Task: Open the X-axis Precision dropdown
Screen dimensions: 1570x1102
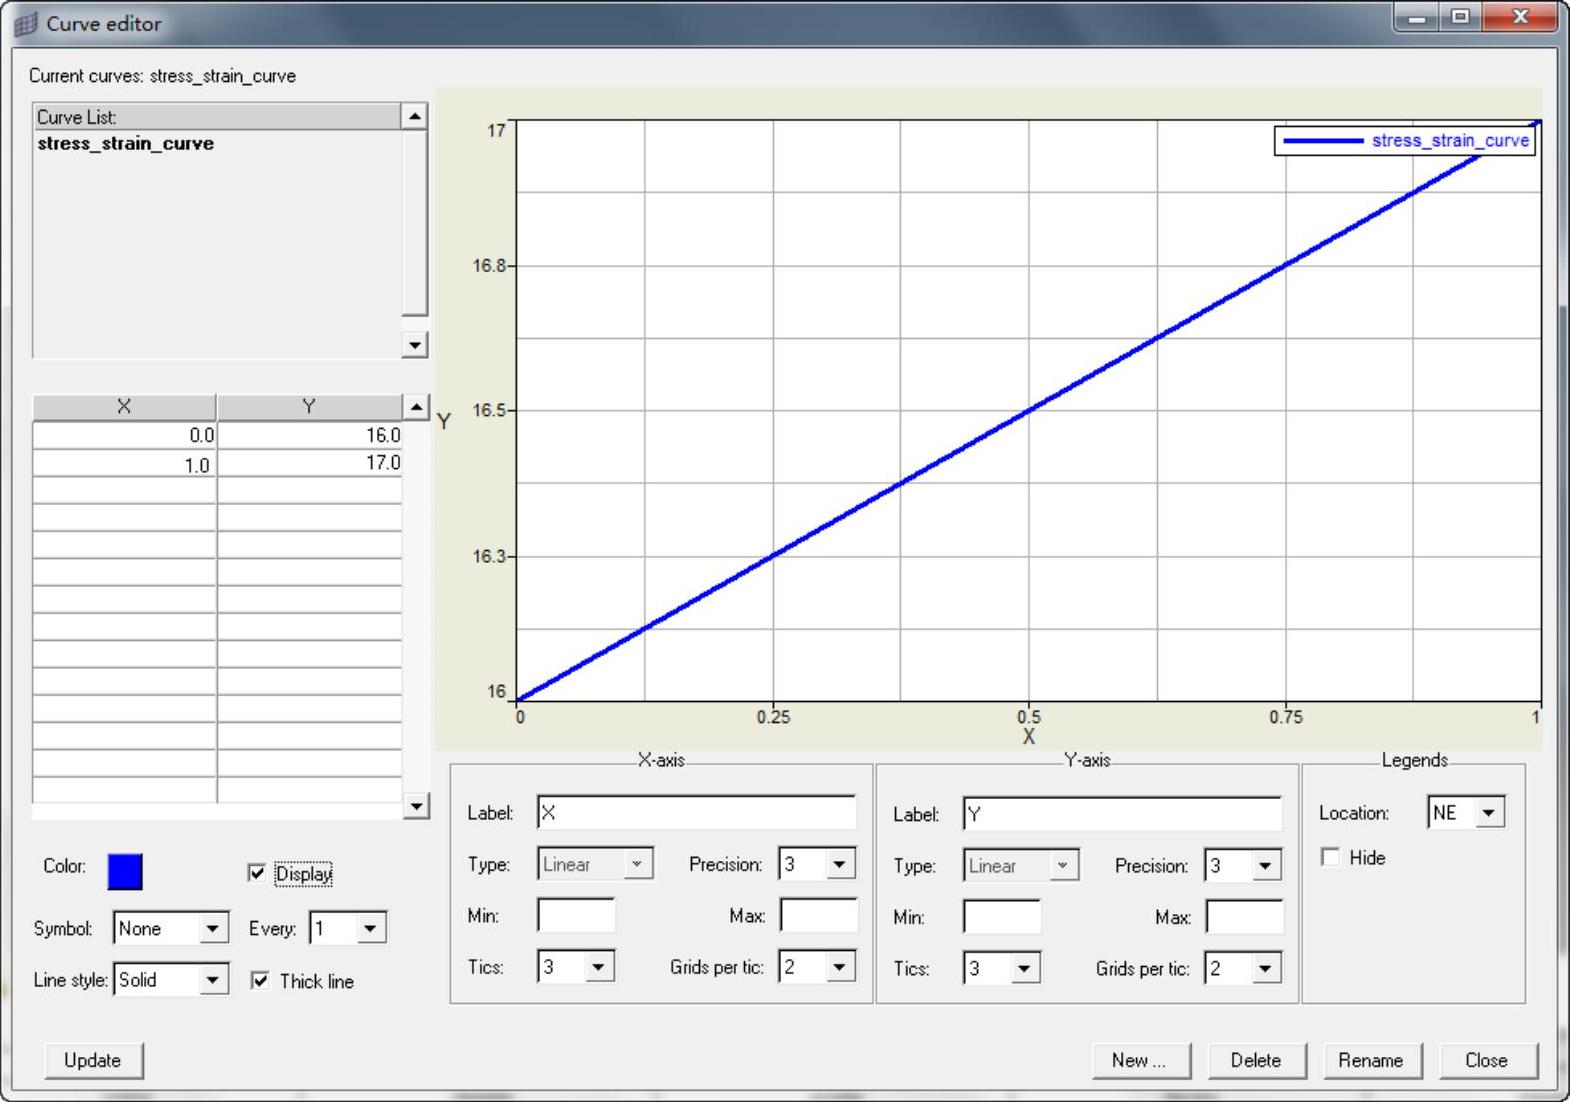Action: [838, 864]
